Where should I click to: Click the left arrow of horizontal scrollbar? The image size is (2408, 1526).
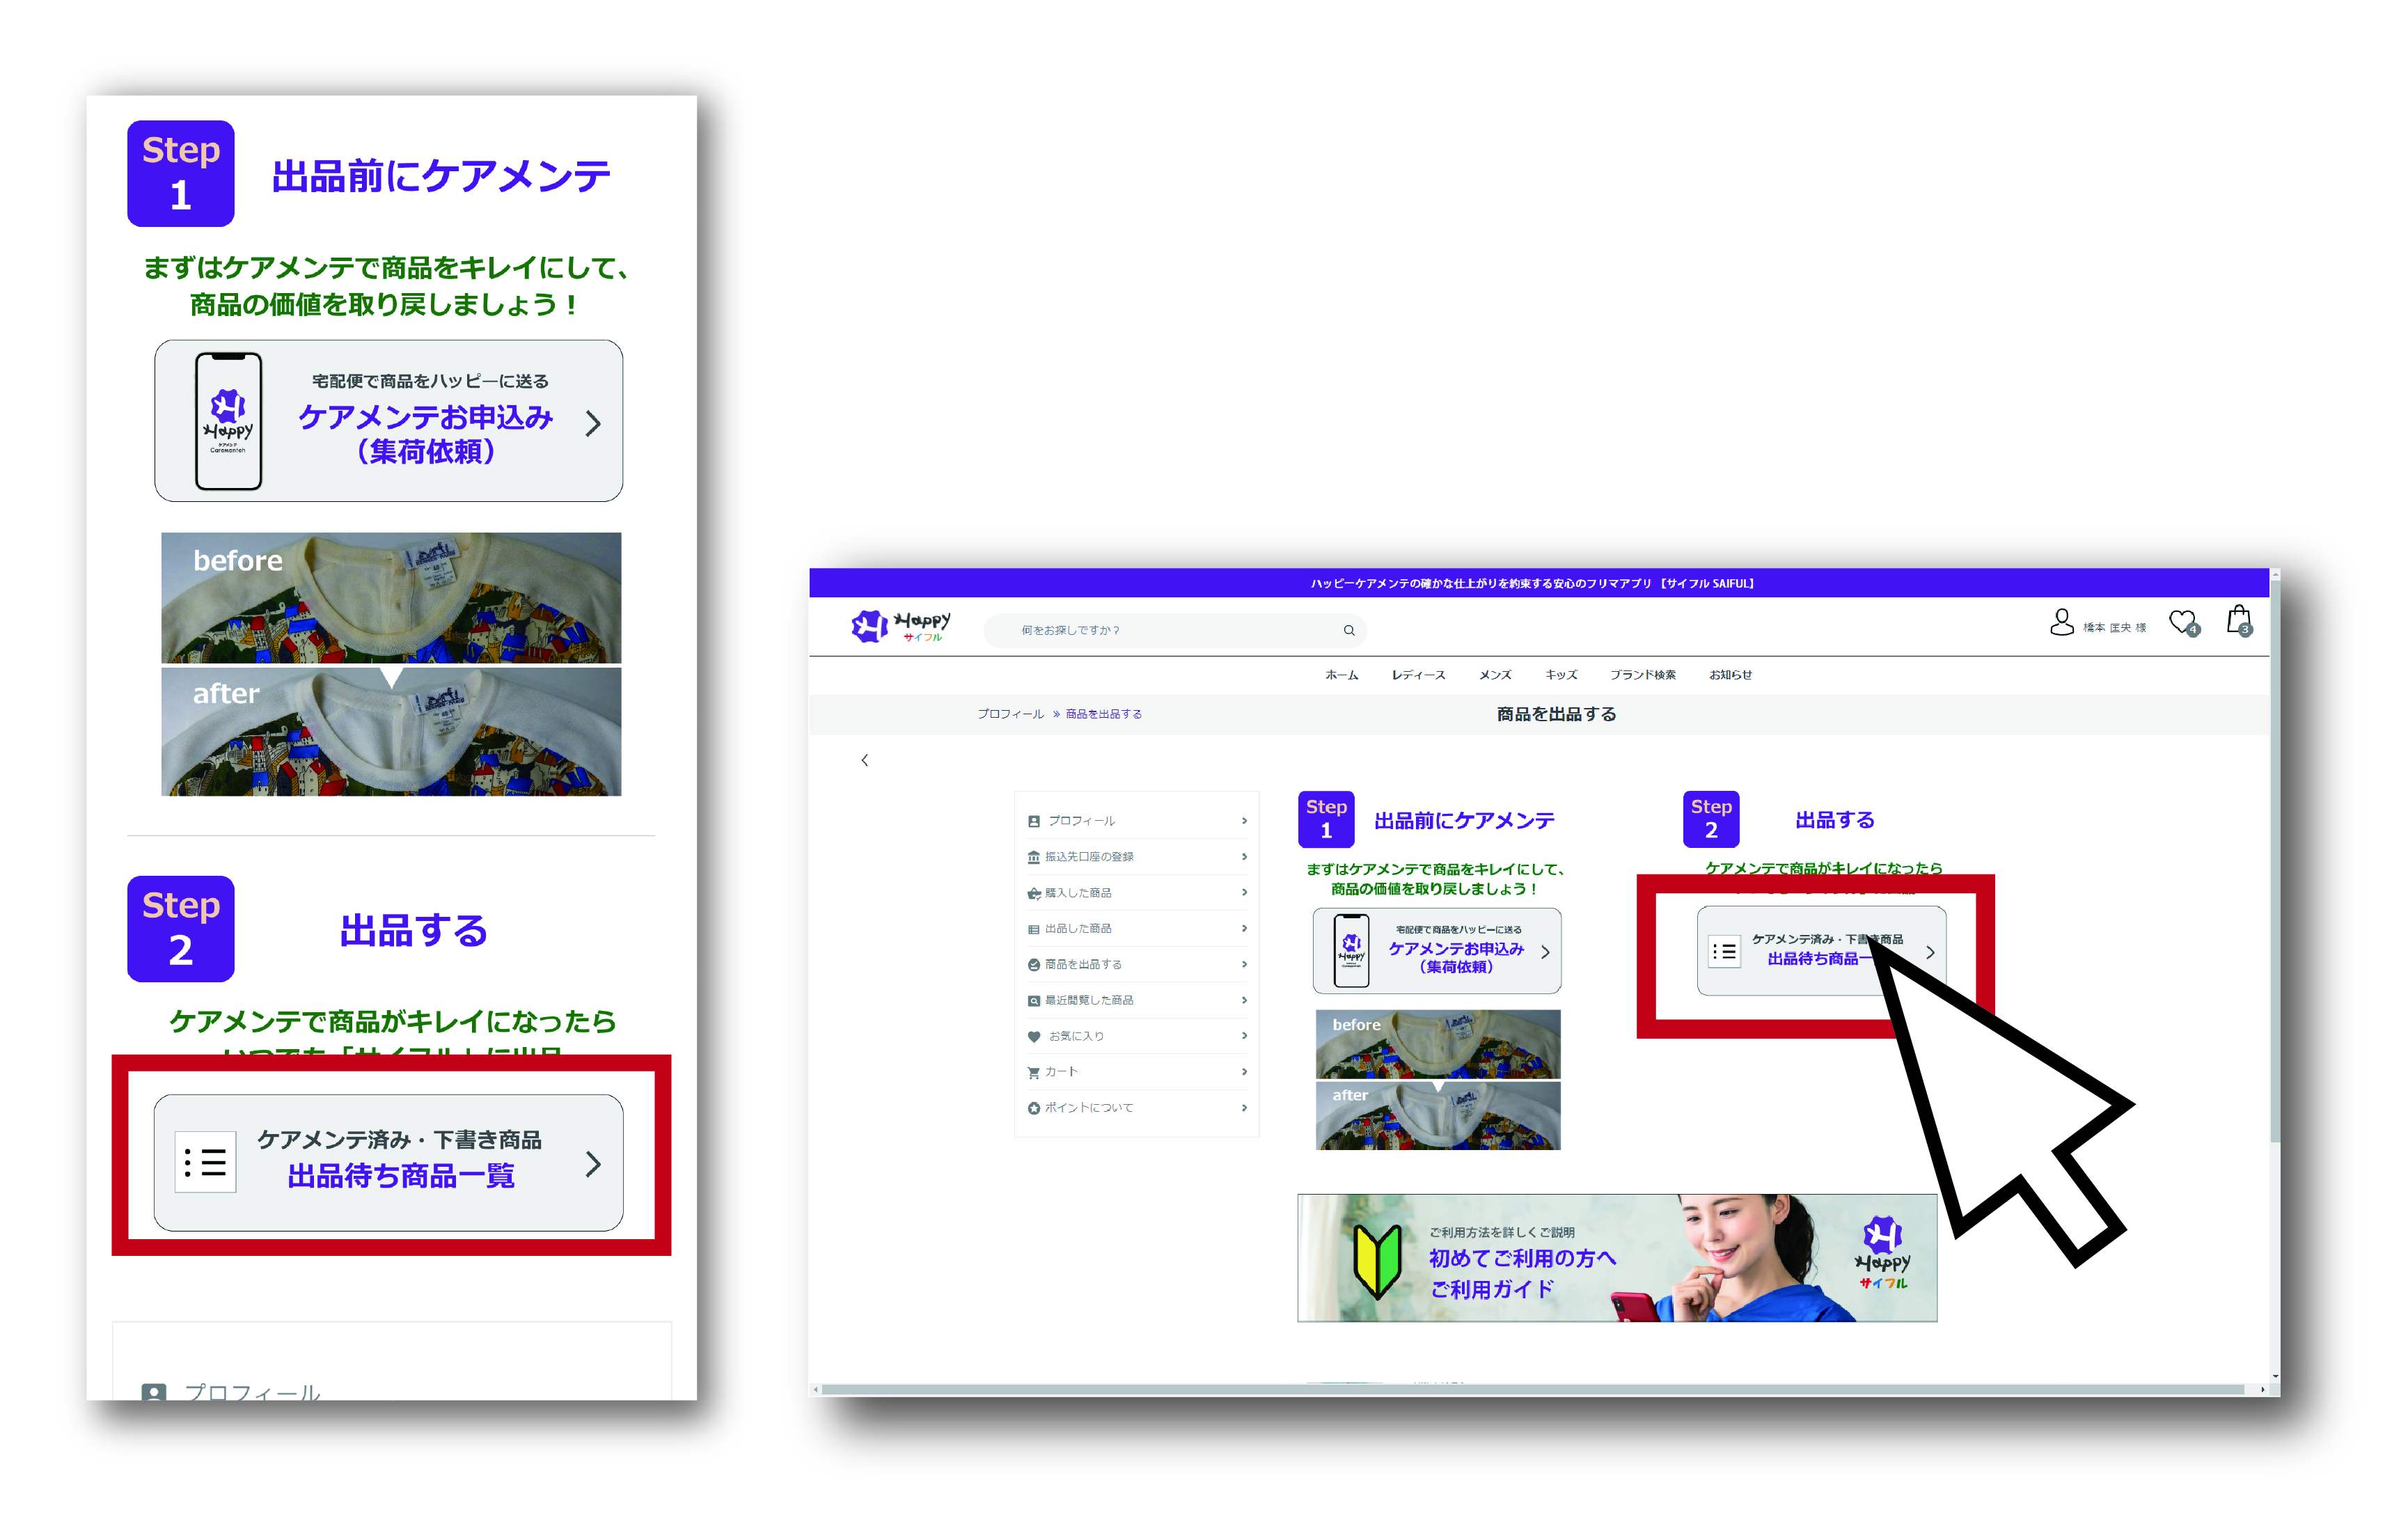[816, 1390]
